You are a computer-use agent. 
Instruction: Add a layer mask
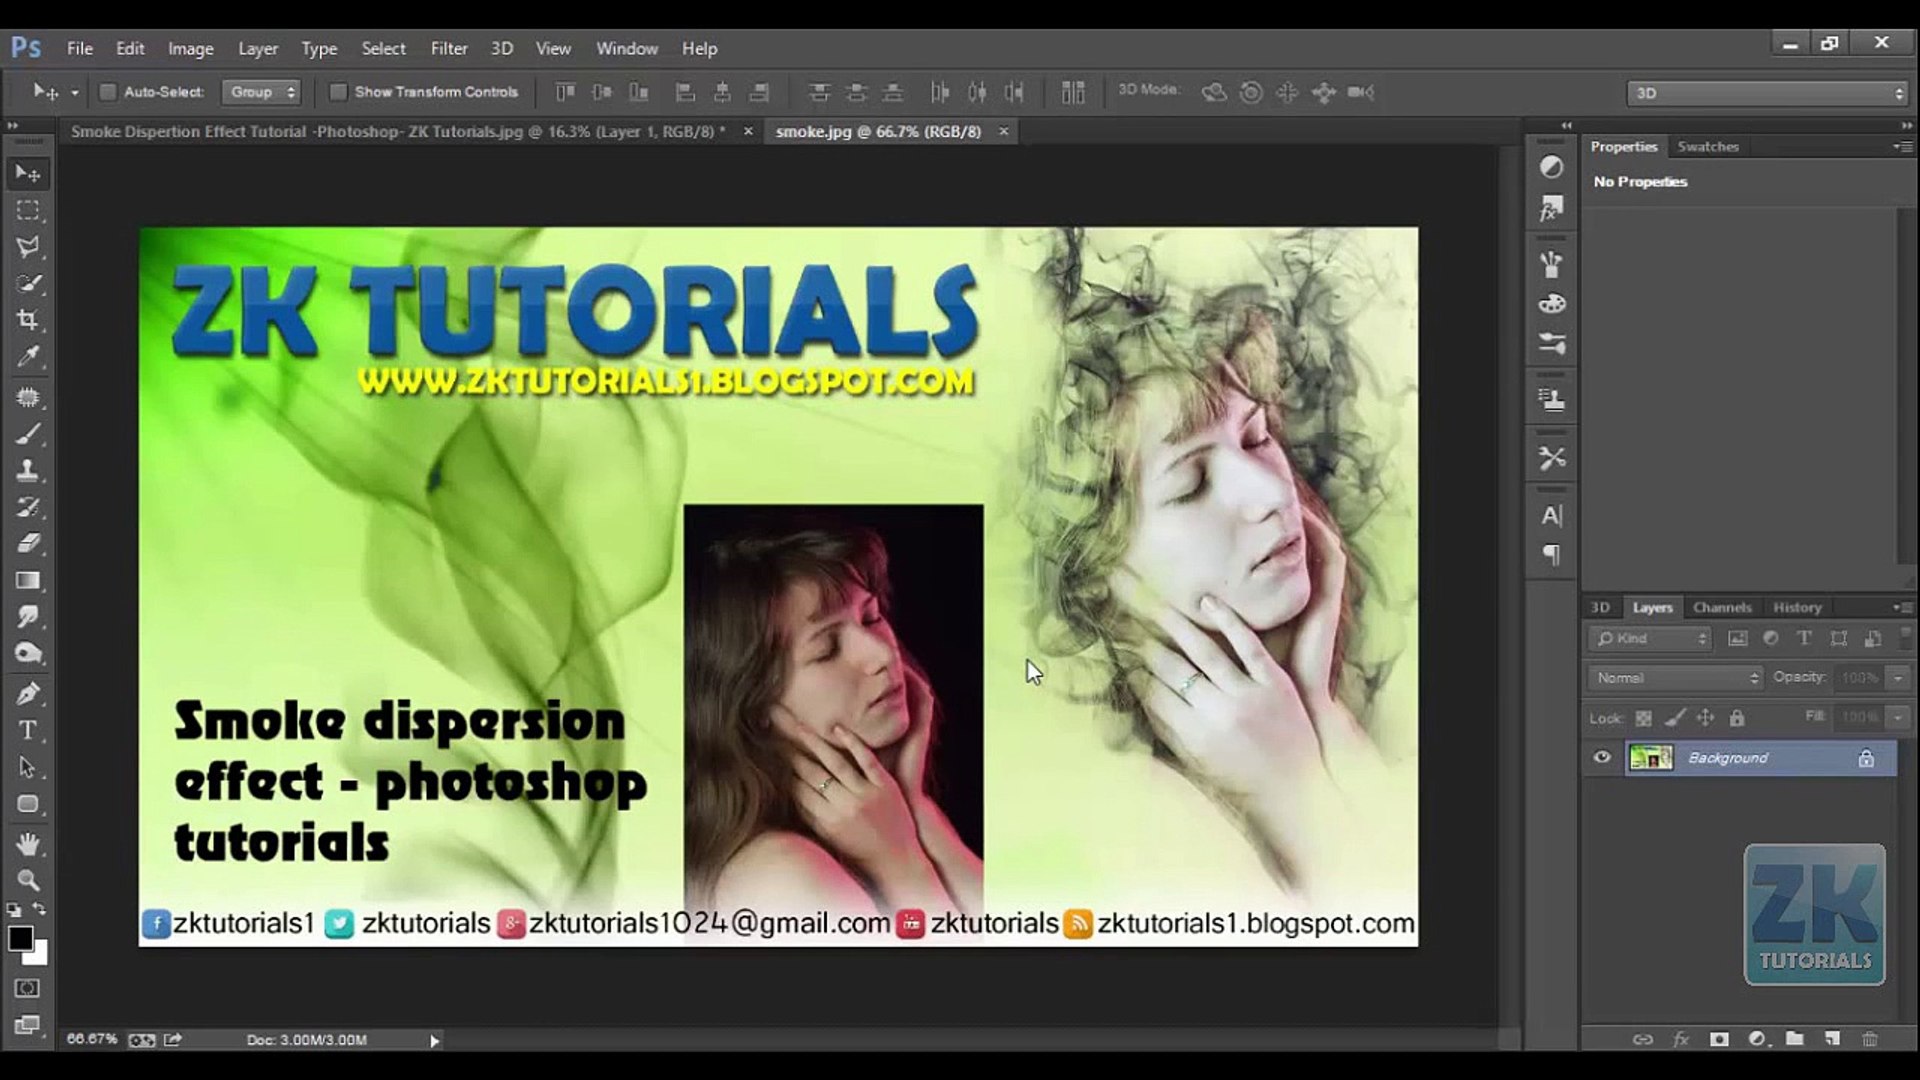click(1719, 1039)
